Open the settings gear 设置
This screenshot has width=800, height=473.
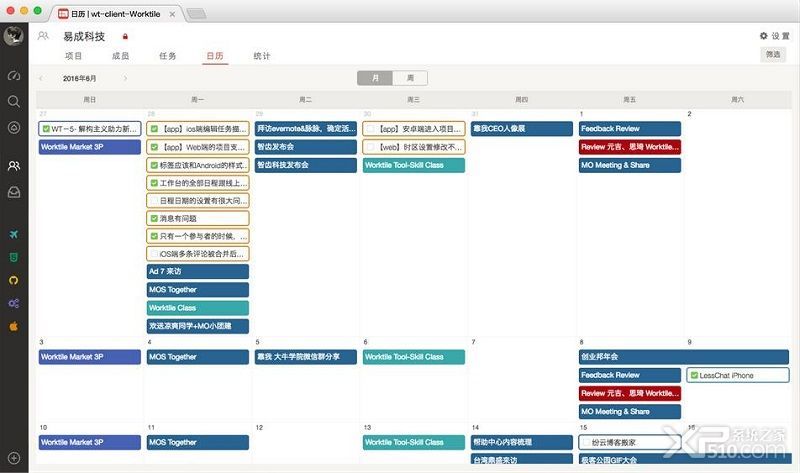[x=774, y=36]
